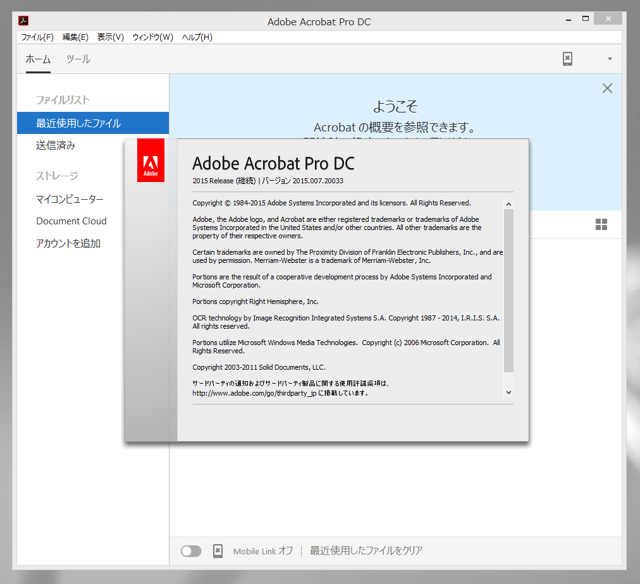
Task: Click the about dialog scrollbar thumb
Action: [508, 291]
